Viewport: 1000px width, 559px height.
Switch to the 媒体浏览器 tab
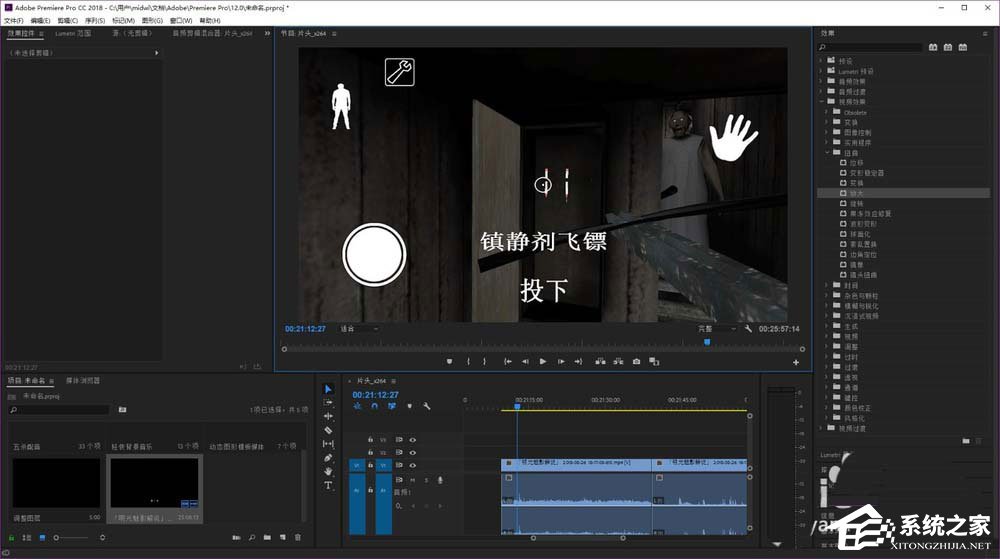pyautogui.click(x=83, y=381)
